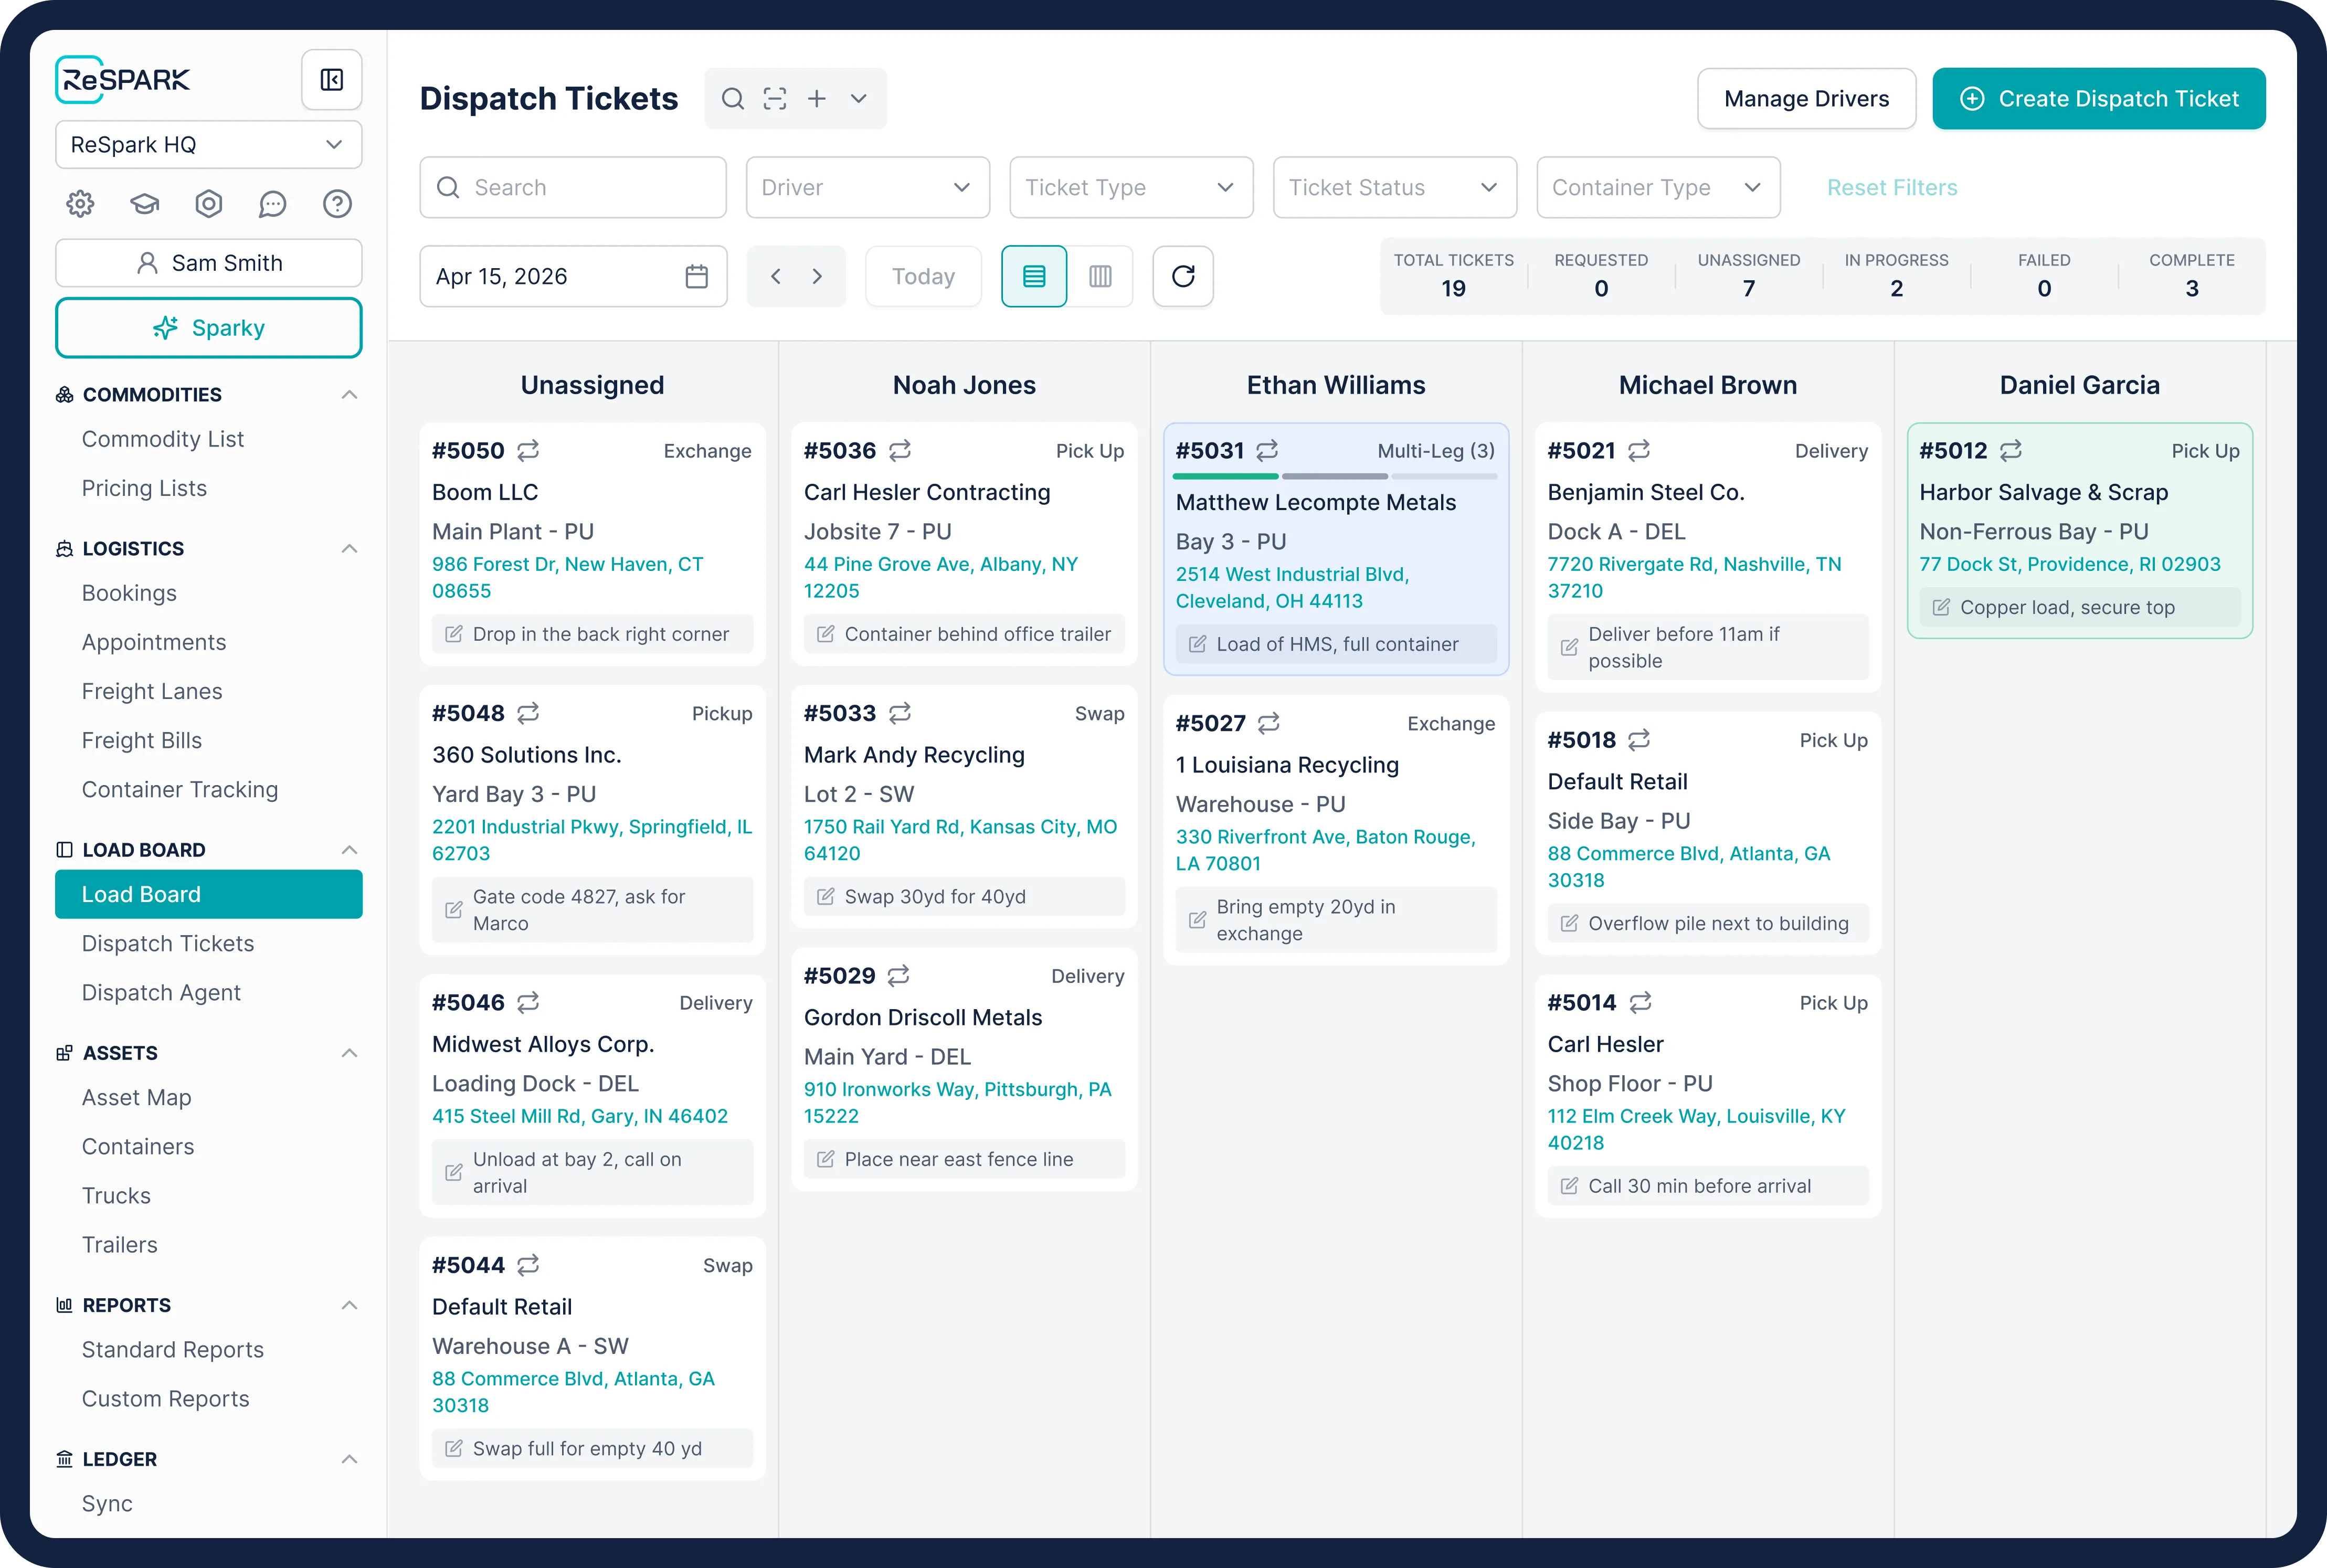This screenshot has height=1568, width=2327.
Task: Go to previous day arrow
Action: coord(775,276)
